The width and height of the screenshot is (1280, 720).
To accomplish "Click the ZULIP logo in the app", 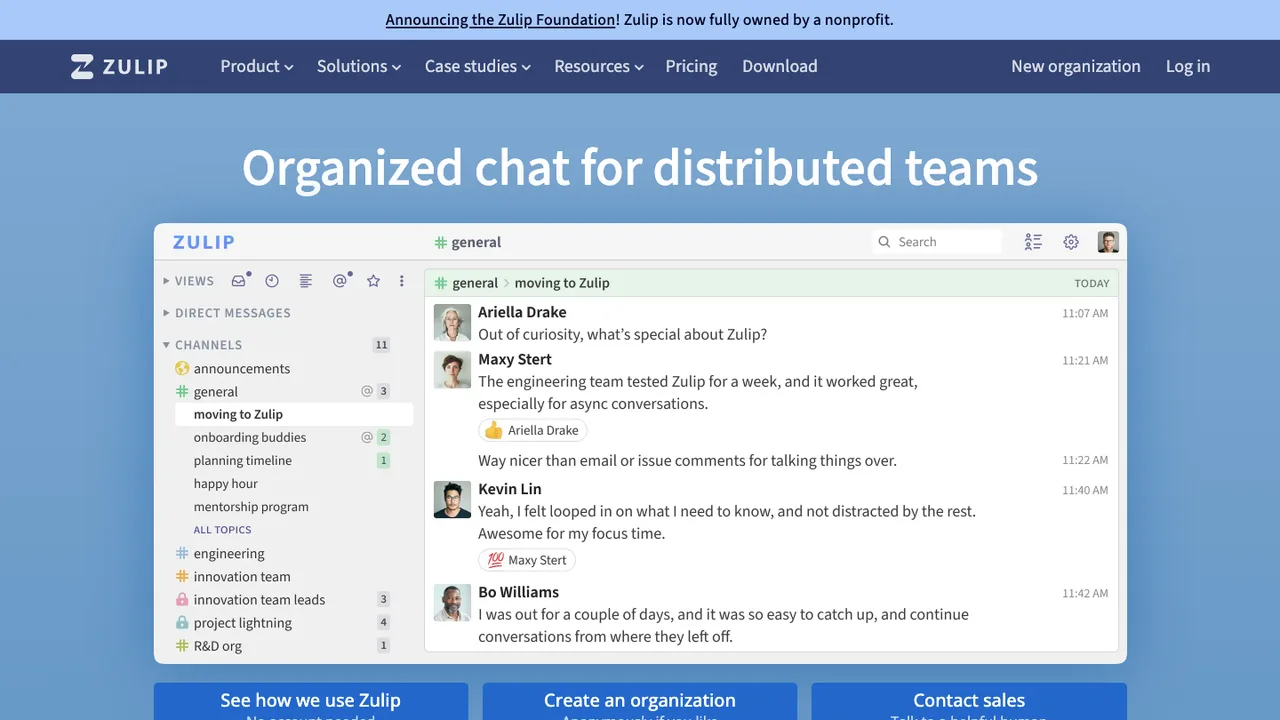I will tap(204, 242).
